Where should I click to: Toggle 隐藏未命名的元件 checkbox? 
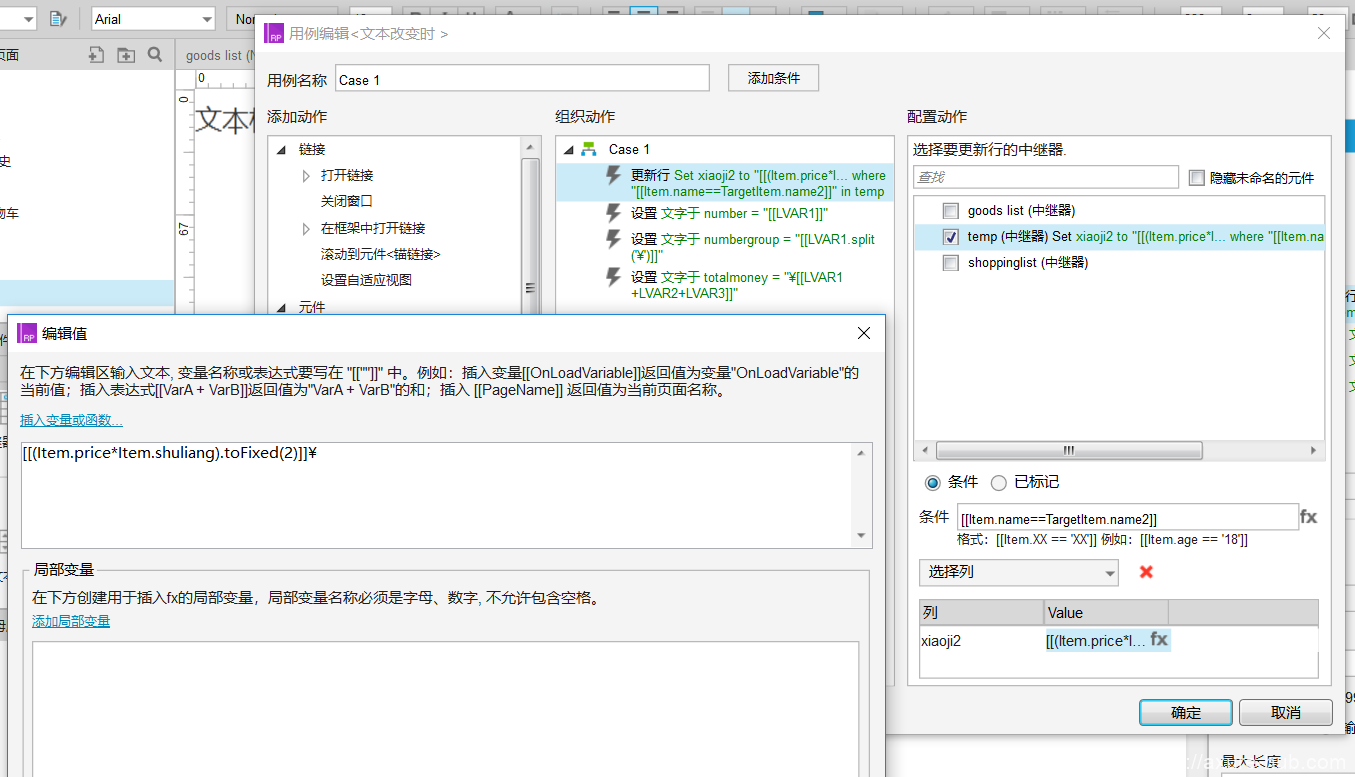(x=1196, y=178)
